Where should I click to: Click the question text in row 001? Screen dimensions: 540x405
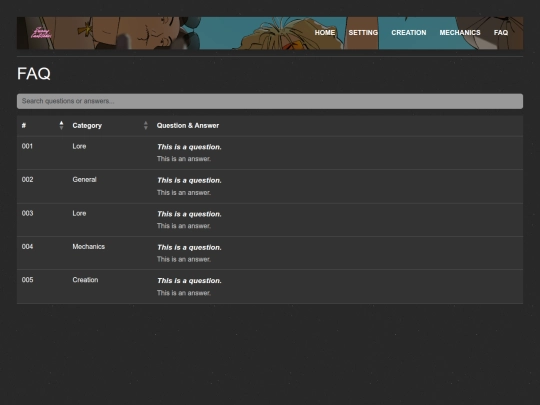click(189, 147)
